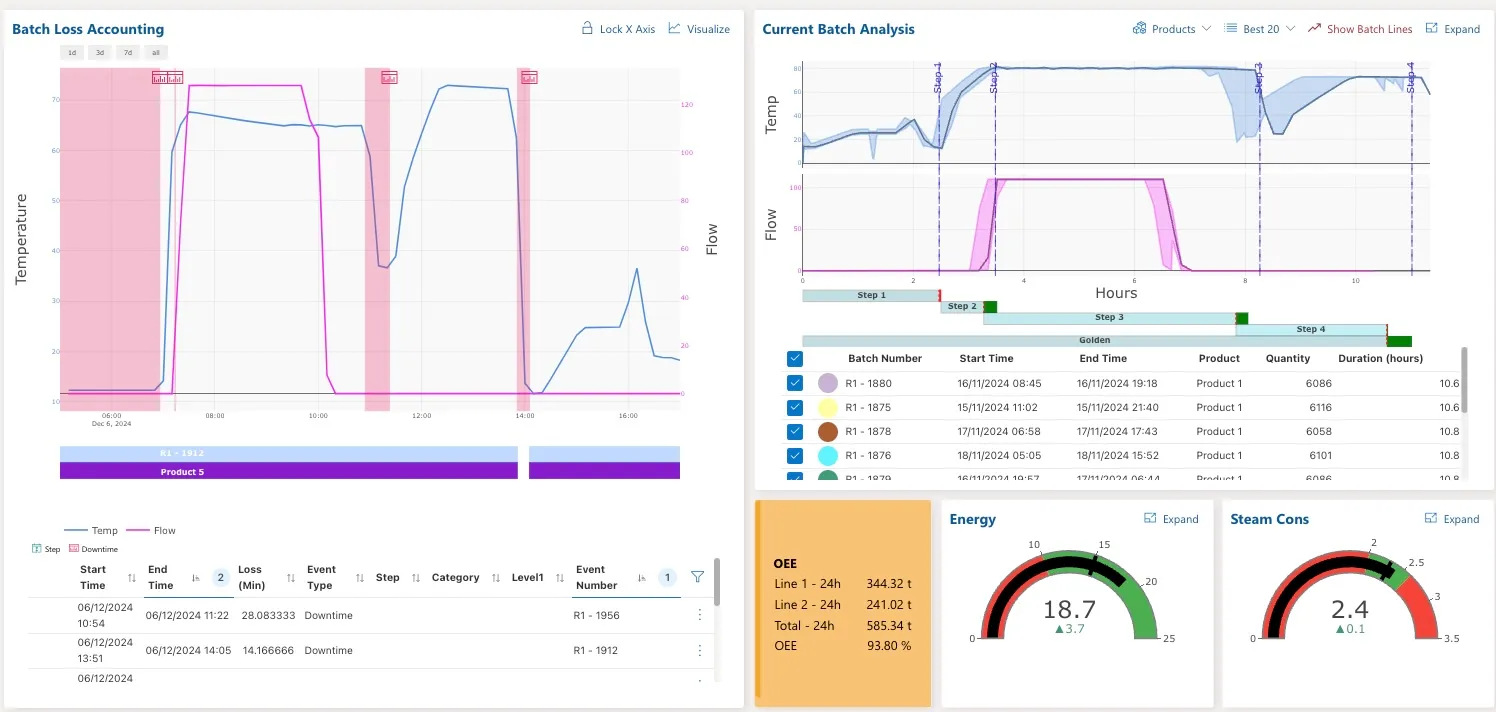Click the Lock X Axis padlock icon

(588, 29)
